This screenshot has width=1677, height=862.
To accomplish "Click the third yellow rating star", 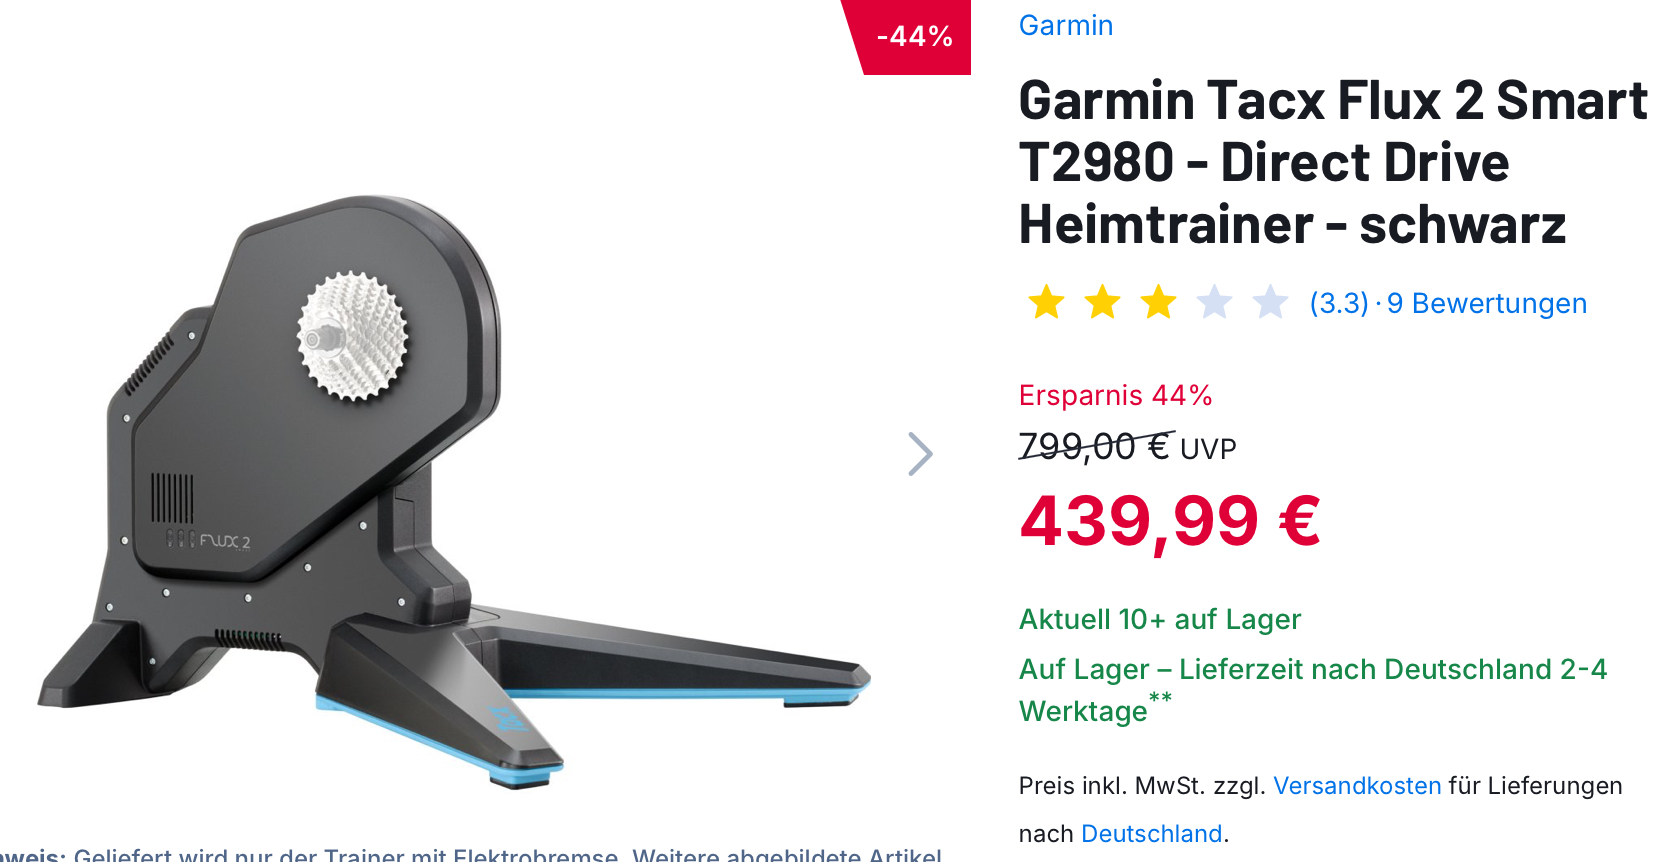I will [1158, 302].
